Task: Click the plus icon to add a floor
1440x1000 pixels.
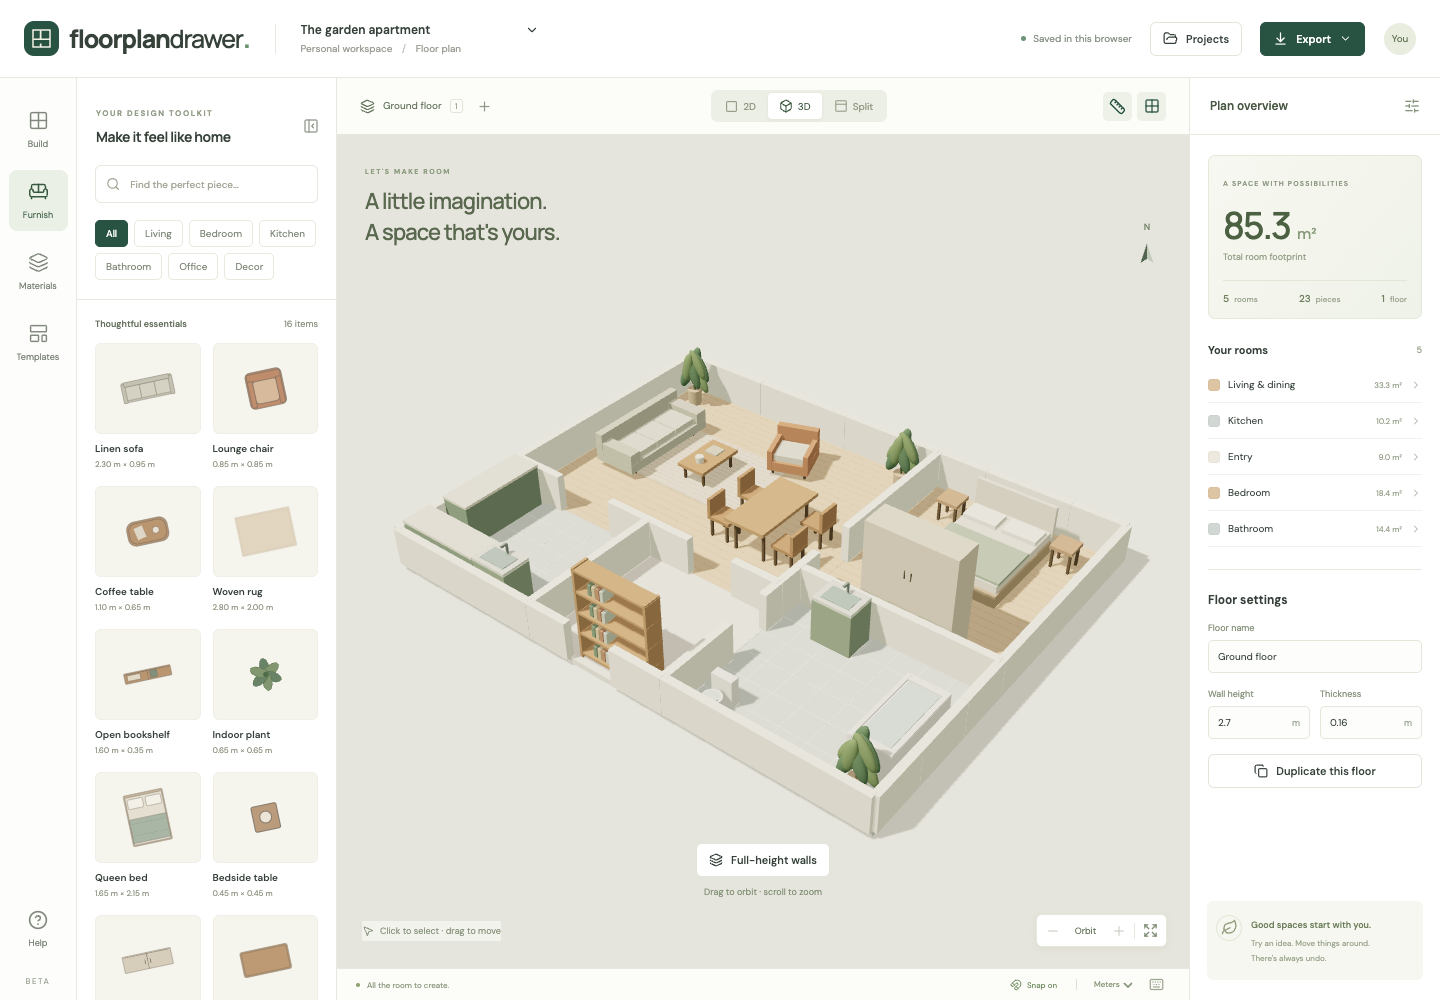Action: click(x=485, y=106)
